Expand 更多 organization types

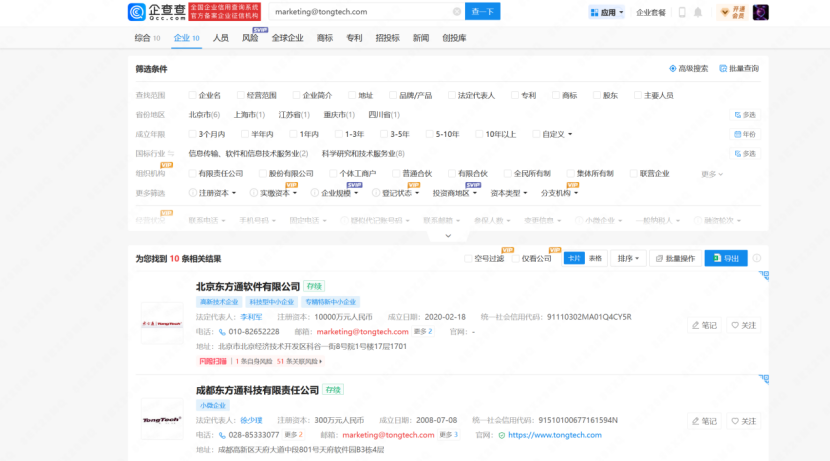712,174
